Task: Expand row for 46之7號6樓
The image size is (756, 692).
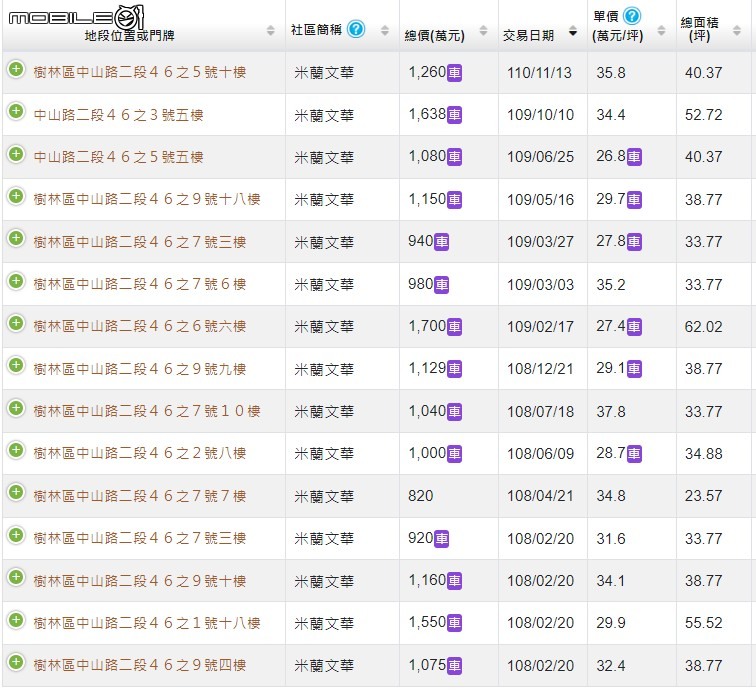Action: tap(16, 281)
